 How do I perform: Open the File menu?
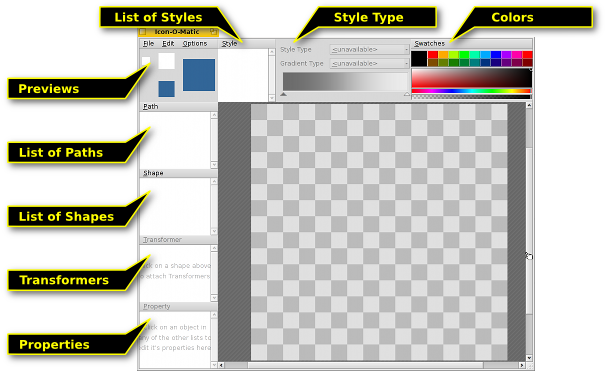coord(148,44)
